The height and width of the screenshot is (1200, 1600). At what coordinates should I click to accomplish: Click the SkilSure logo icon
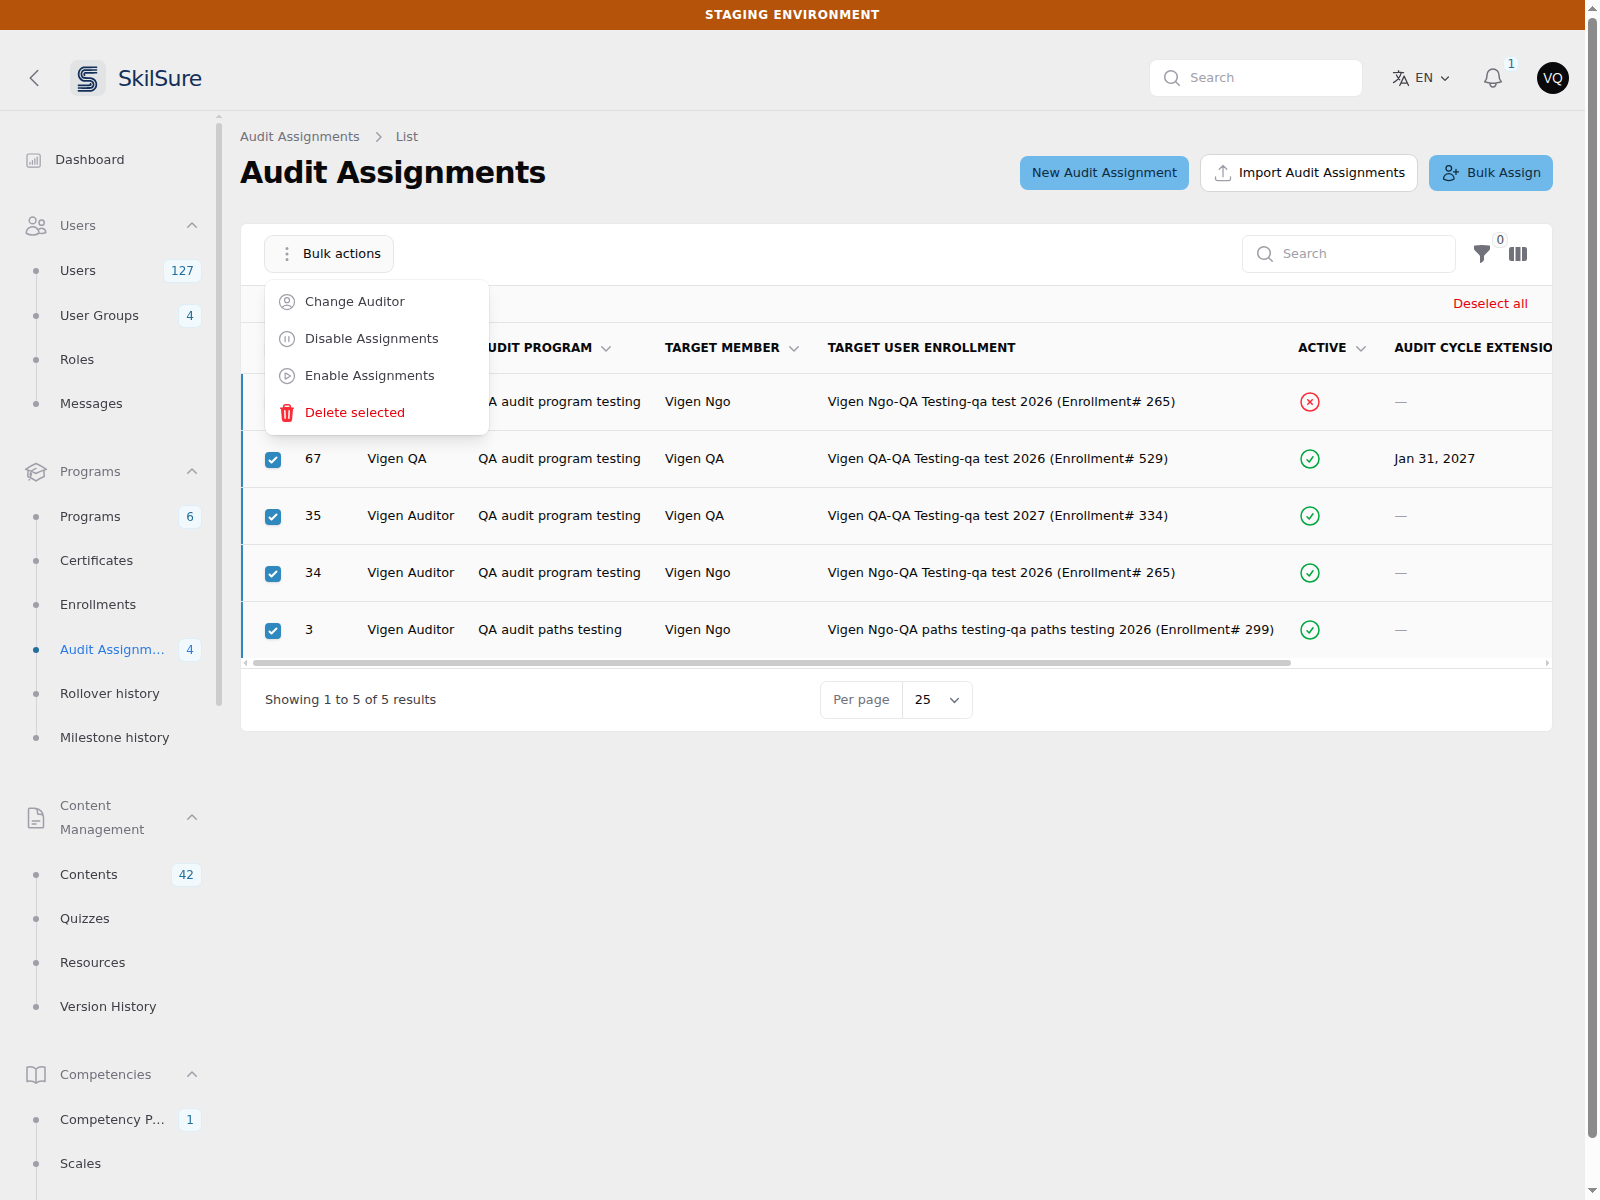click(88, 78)
